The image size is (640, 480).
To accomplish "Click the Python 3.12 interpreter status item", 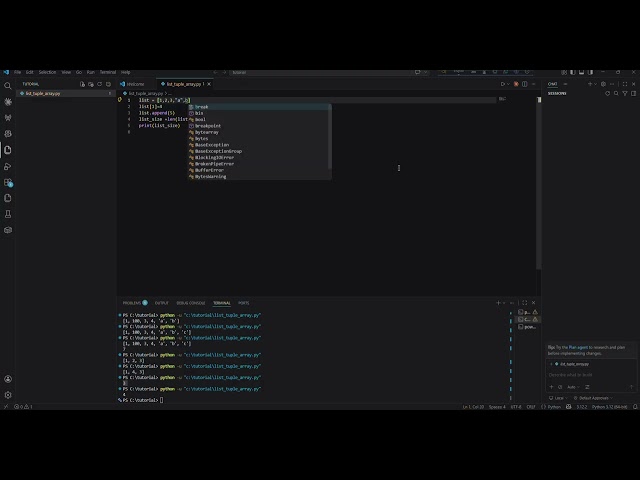I will [609, 407].
